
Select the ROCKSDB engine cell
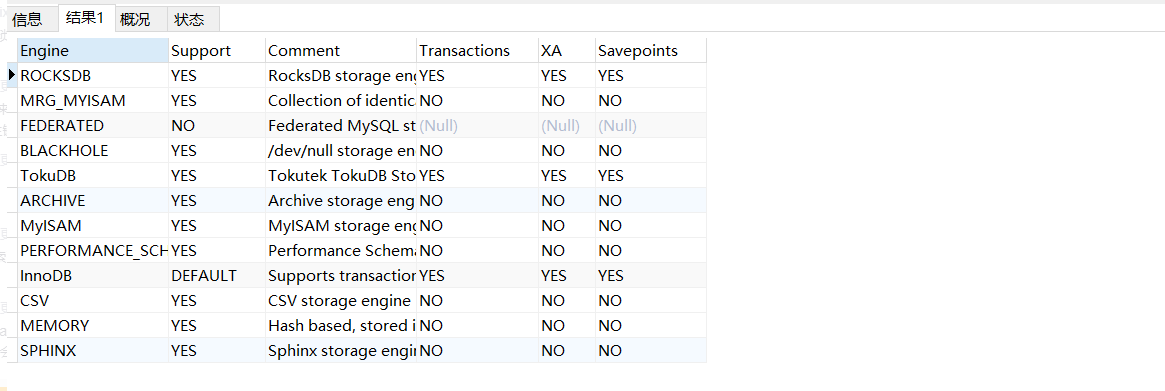pyautogui.click(x=93, y=76)
